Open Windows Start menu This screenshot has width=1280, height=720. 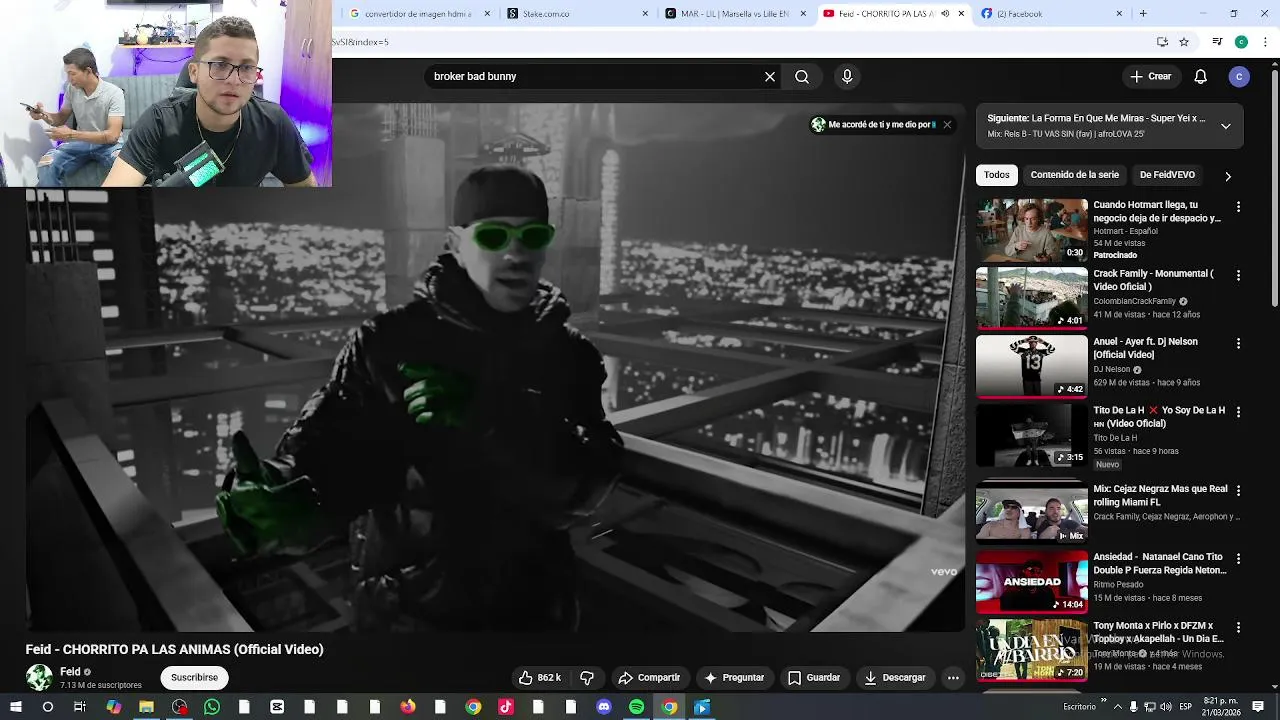pyautogui.click(x=16, y=707)
